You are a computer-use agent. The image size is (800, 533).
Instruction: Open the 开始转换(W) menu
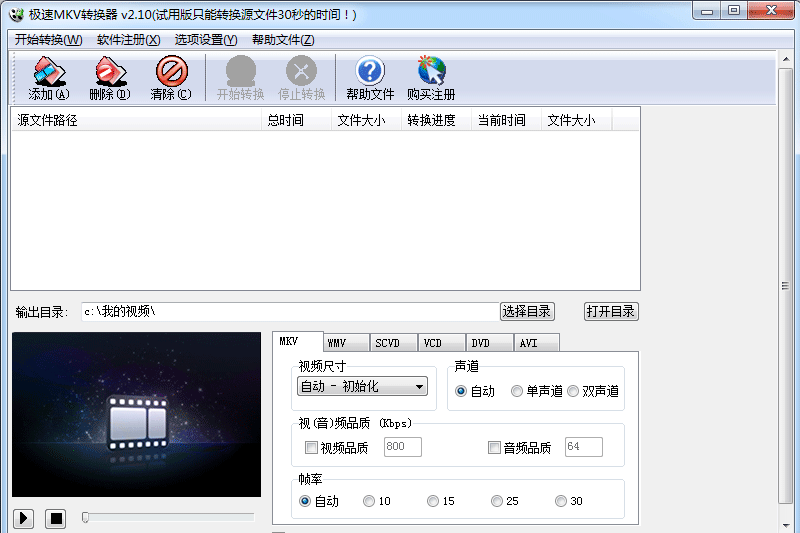point(48,40)
